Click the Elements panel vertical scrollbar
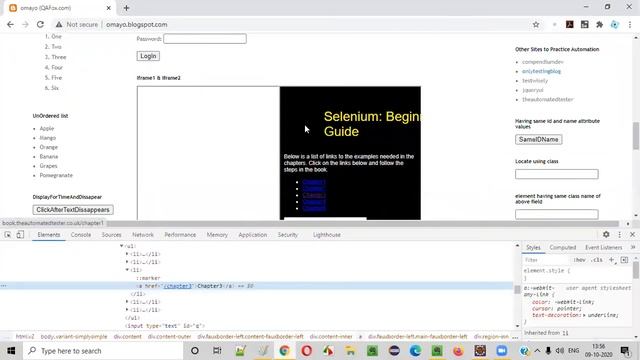This screenshot has width=640, height=360. pyautogui.click(x=517, y=289)
